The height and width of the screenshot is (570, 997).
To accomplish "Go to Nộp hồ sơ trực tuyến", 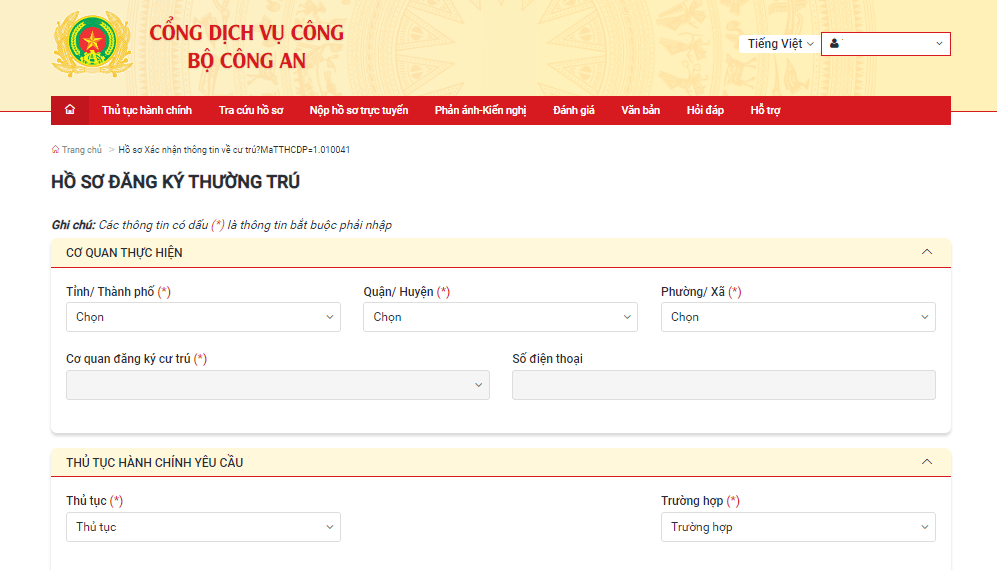I will coord(359,110).
